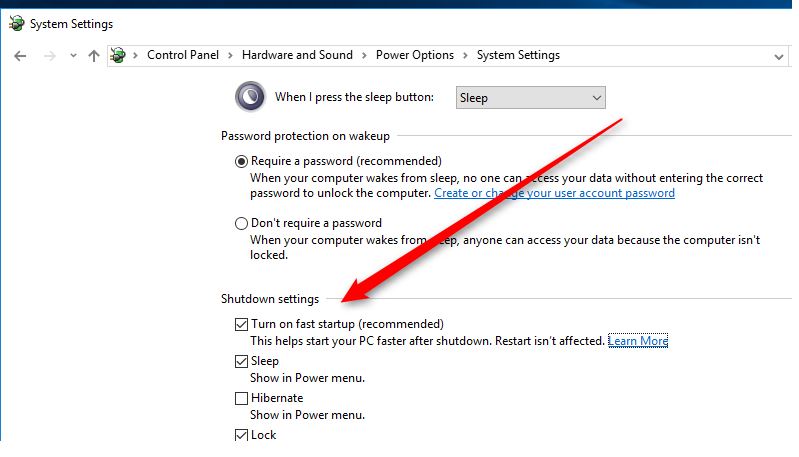Go up one level with the up arrow
This screenshot has height=457, width=799.
(94, 56)
